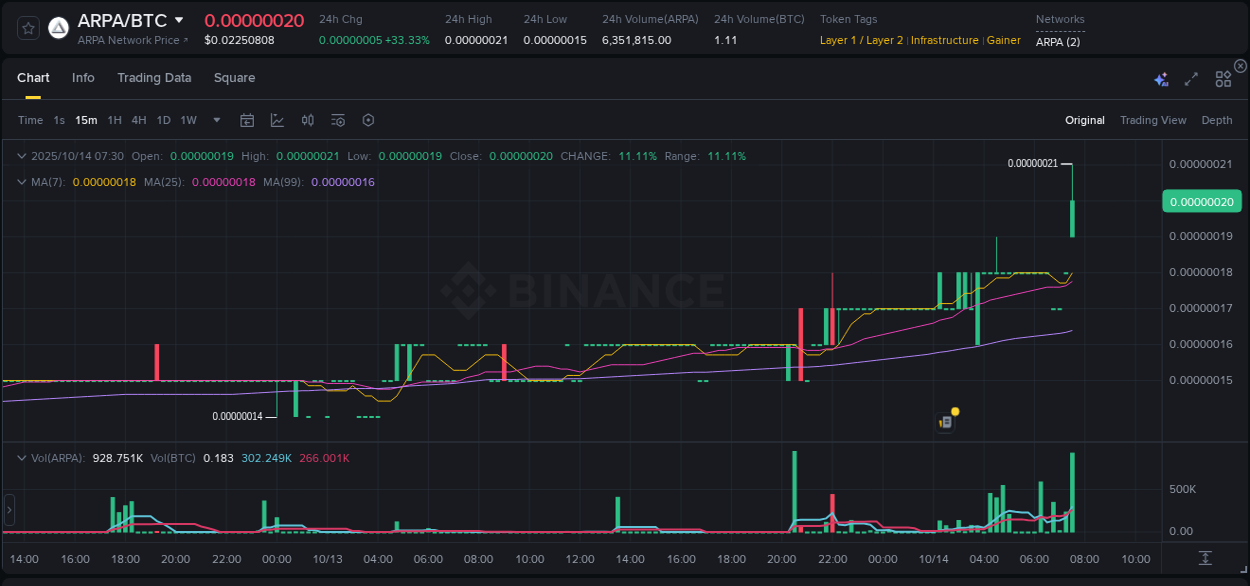Screen dimensions: 1250x586
Task: Collapse the Vol(ARPA) volume panel chevron
Action: pyautogui.click(x=20, y=456)
